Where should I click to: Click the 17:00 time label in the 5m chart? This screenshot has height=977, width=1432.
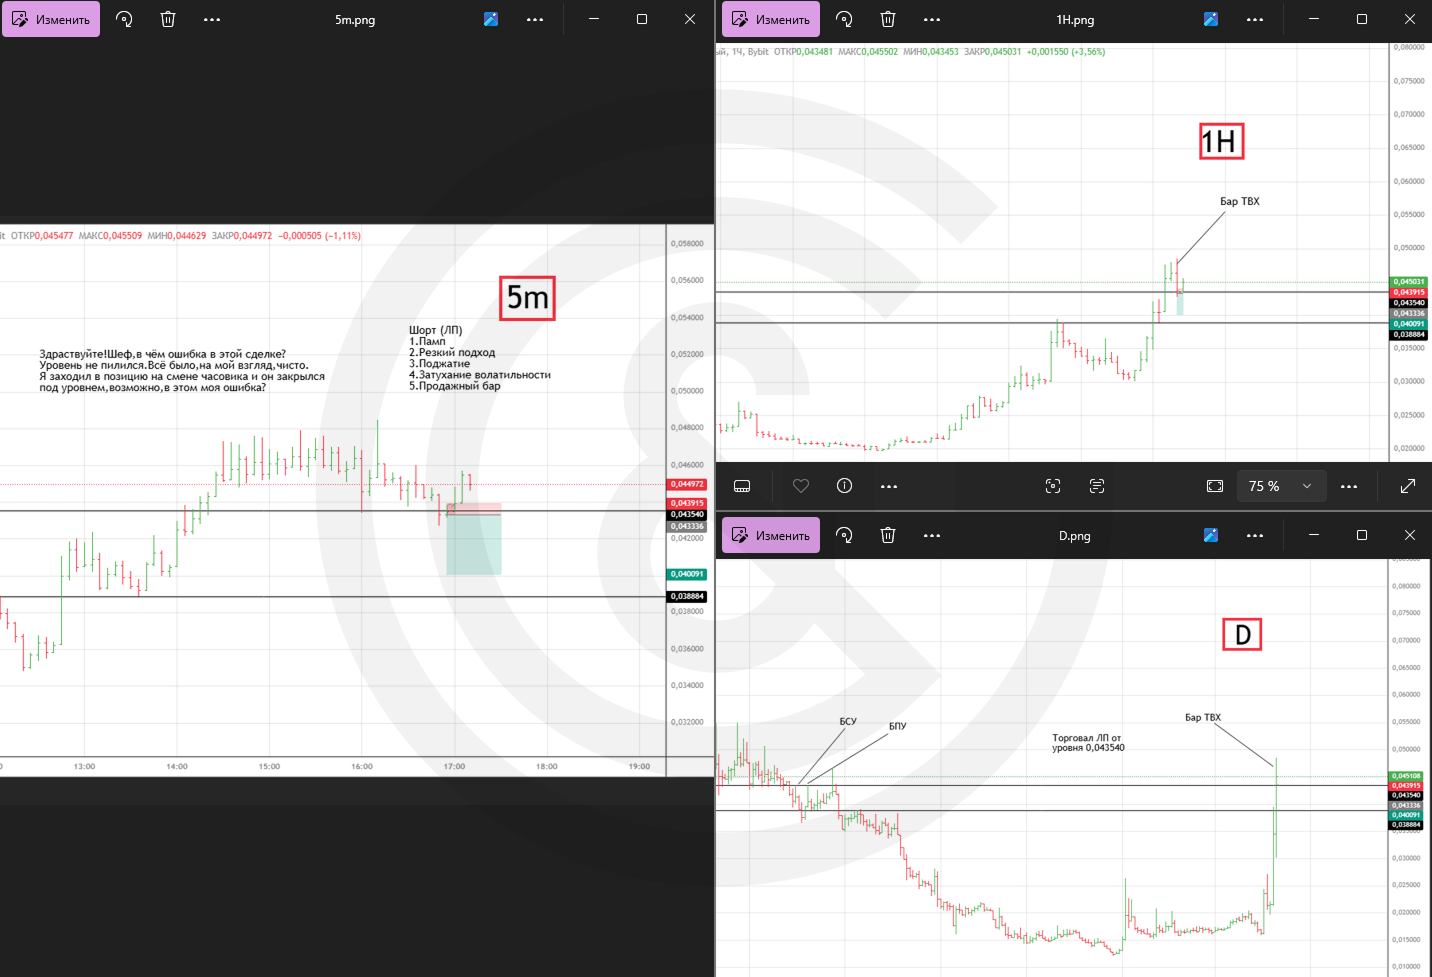455,767
